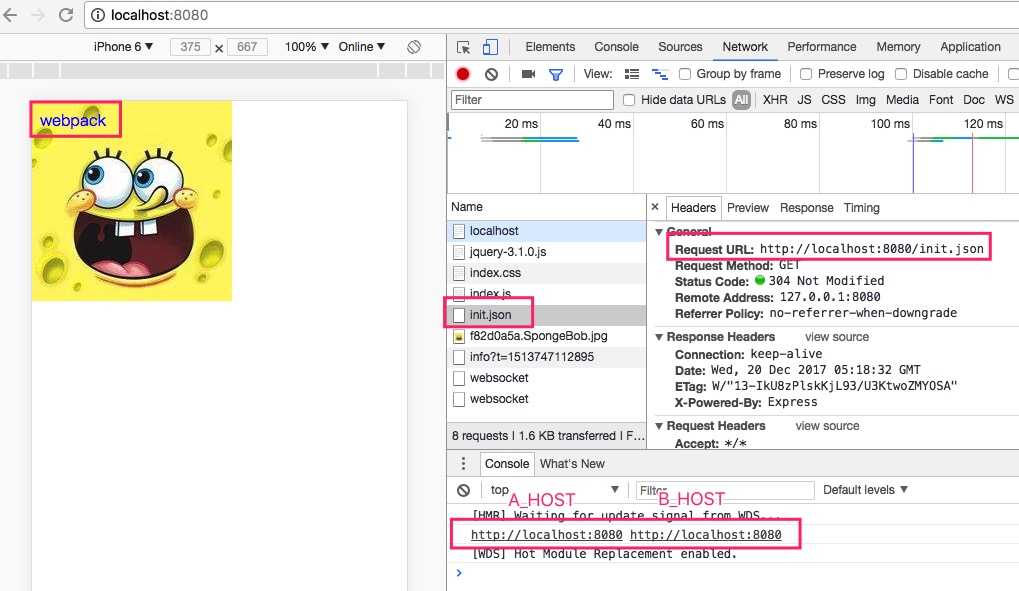The image size is (1019, 591).
Task: Filter requests by Media
Action: 902,99
